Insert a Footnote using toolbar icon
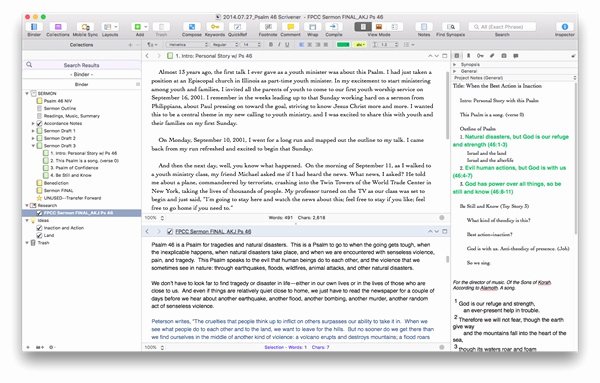Viewport: 600px width, 383px height. pos(268,27)
